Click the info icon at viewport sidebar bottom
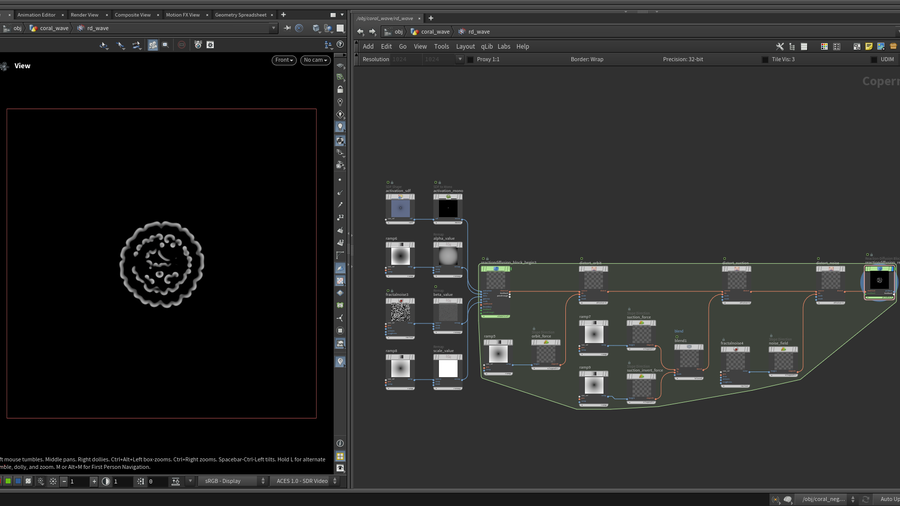The width and height of the screenshot is (900, 506). 340,443
